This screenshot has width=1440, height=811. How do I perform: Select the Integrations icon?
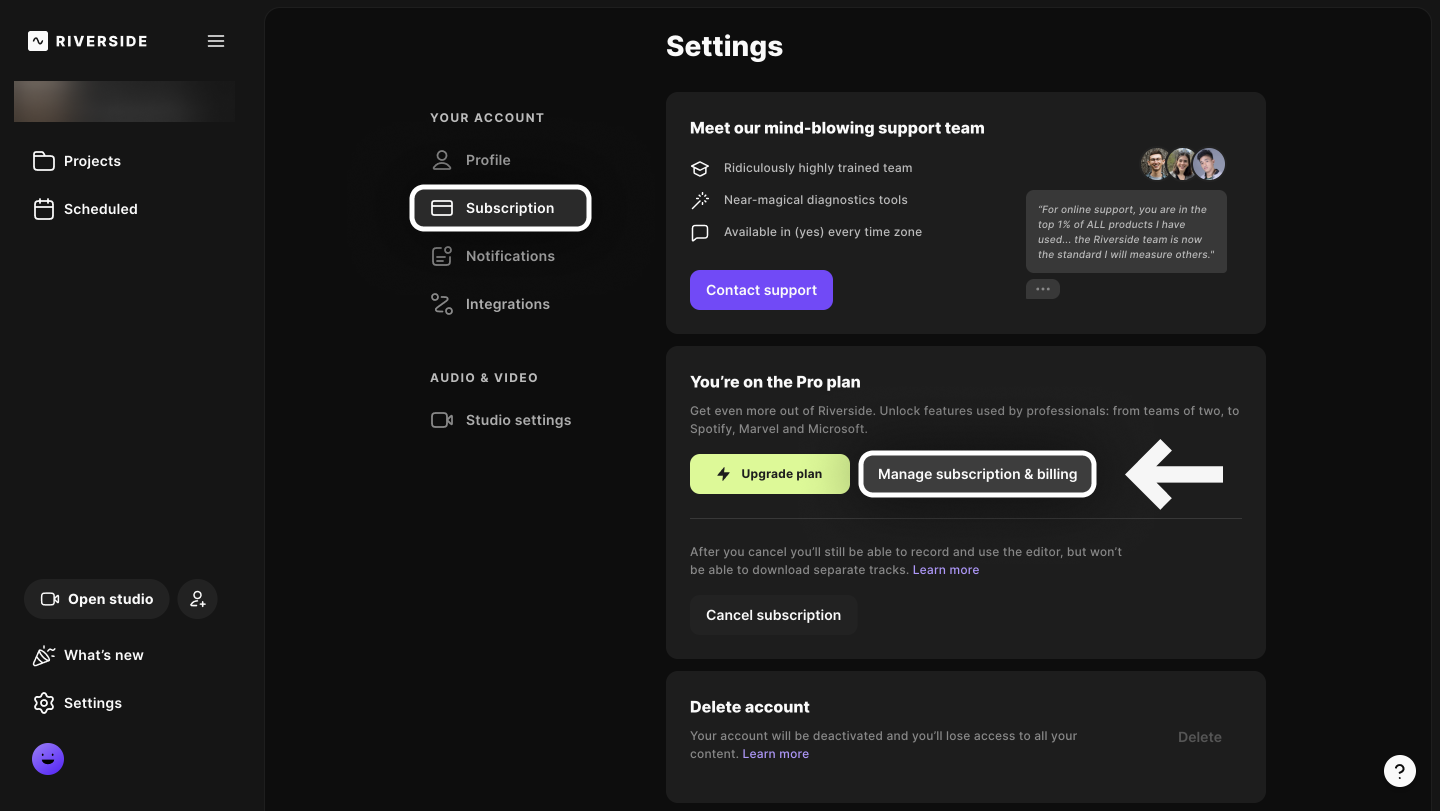coord(442,303)
